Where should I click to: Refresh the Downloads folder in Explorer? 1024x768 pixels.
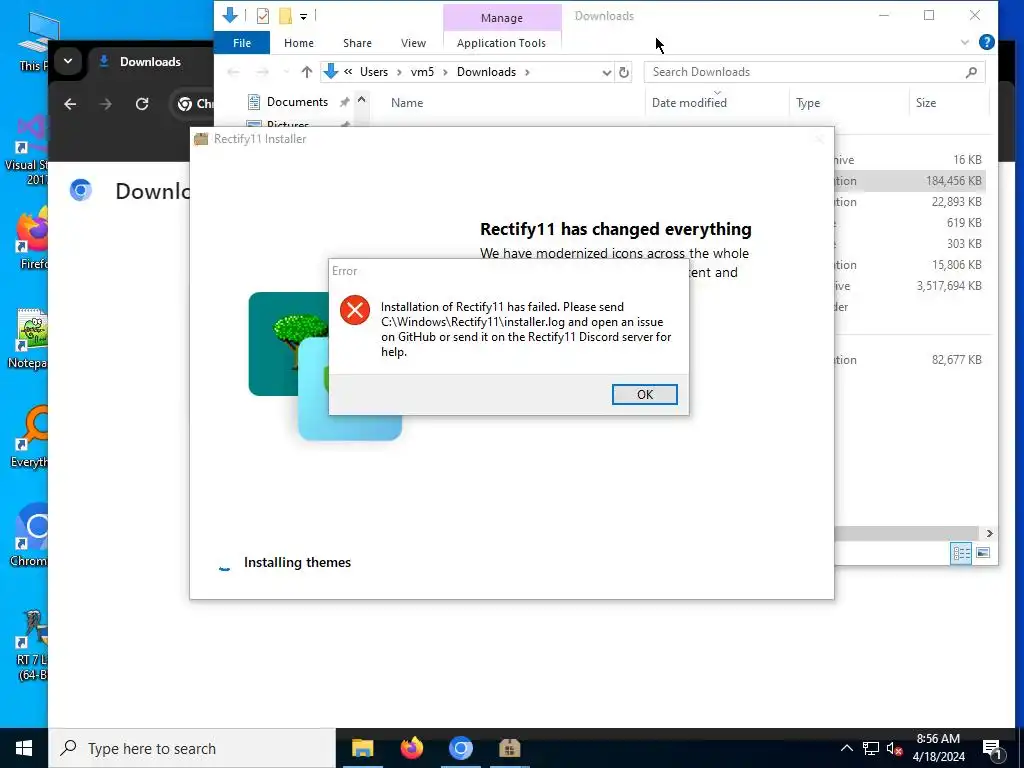(x=624, y=72)
